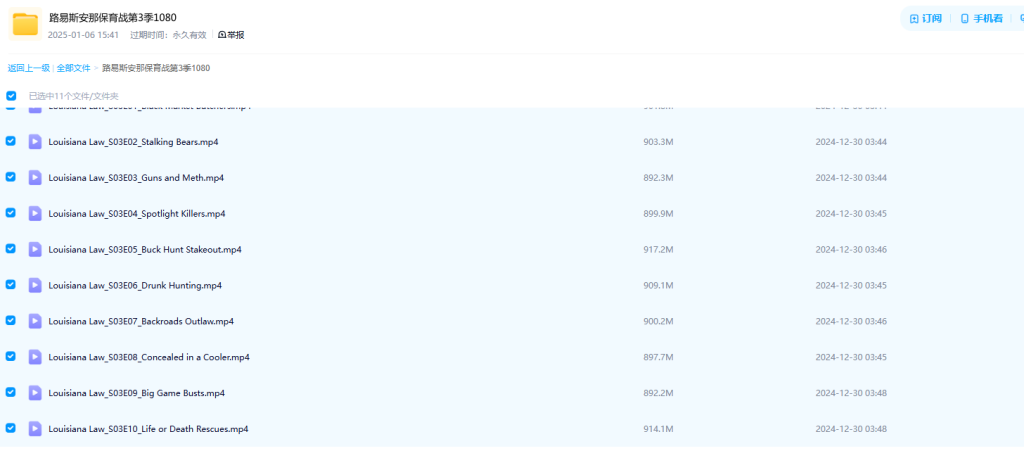Toggle the select-all files checkbox
This screenshot has height=451, width=1024.
(11, 96)
